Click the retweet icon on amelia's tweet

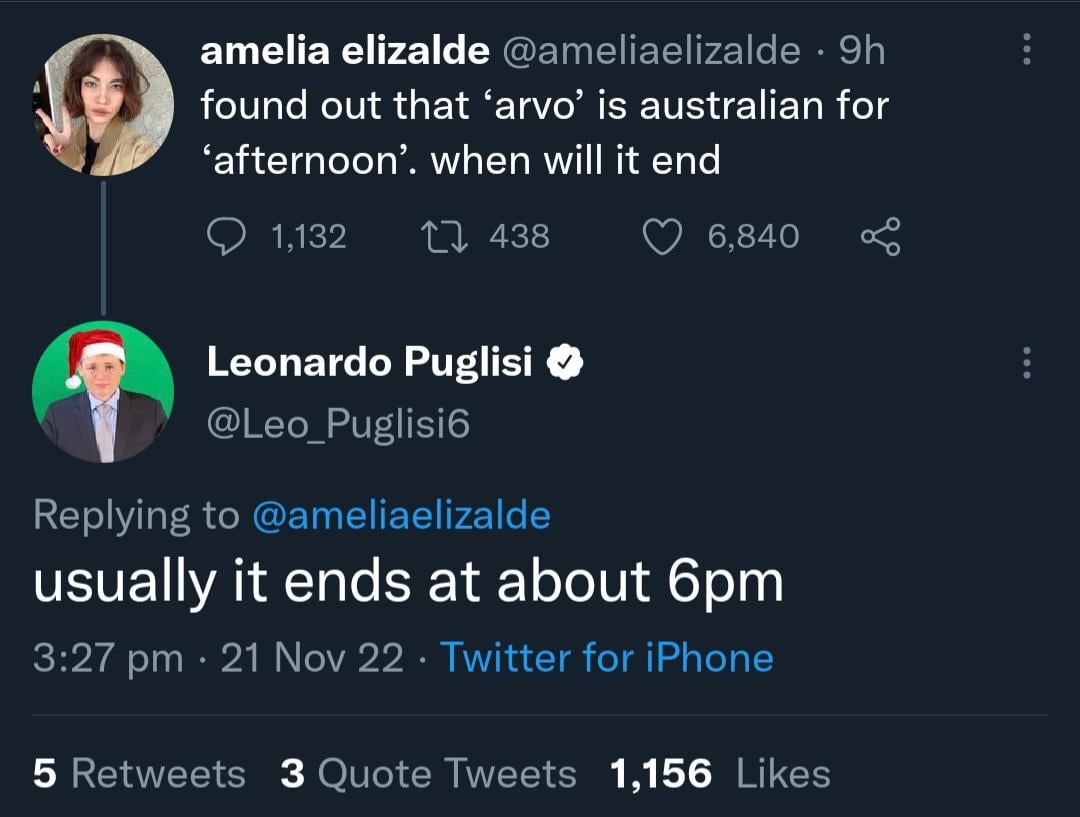[x=436, y=237]
